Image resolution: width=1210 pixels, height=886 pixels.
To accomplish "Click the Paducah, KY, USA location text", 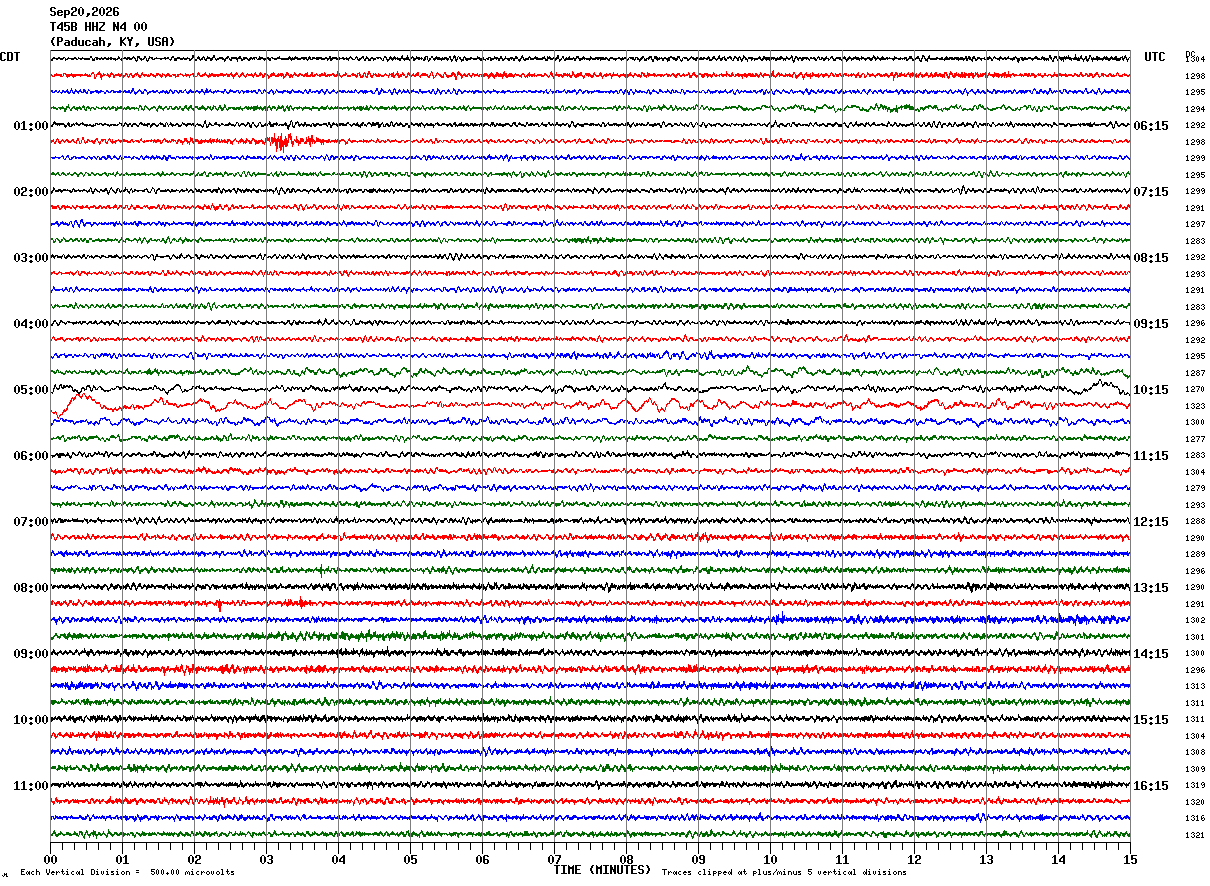I will (x=112, y=42).
